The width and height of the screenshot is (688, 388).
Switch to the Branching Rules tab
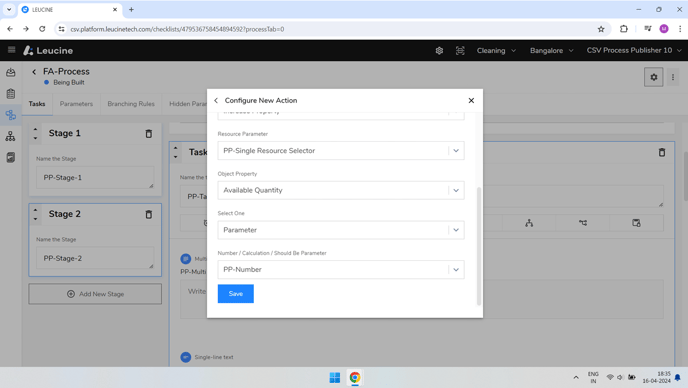point(131,104)
